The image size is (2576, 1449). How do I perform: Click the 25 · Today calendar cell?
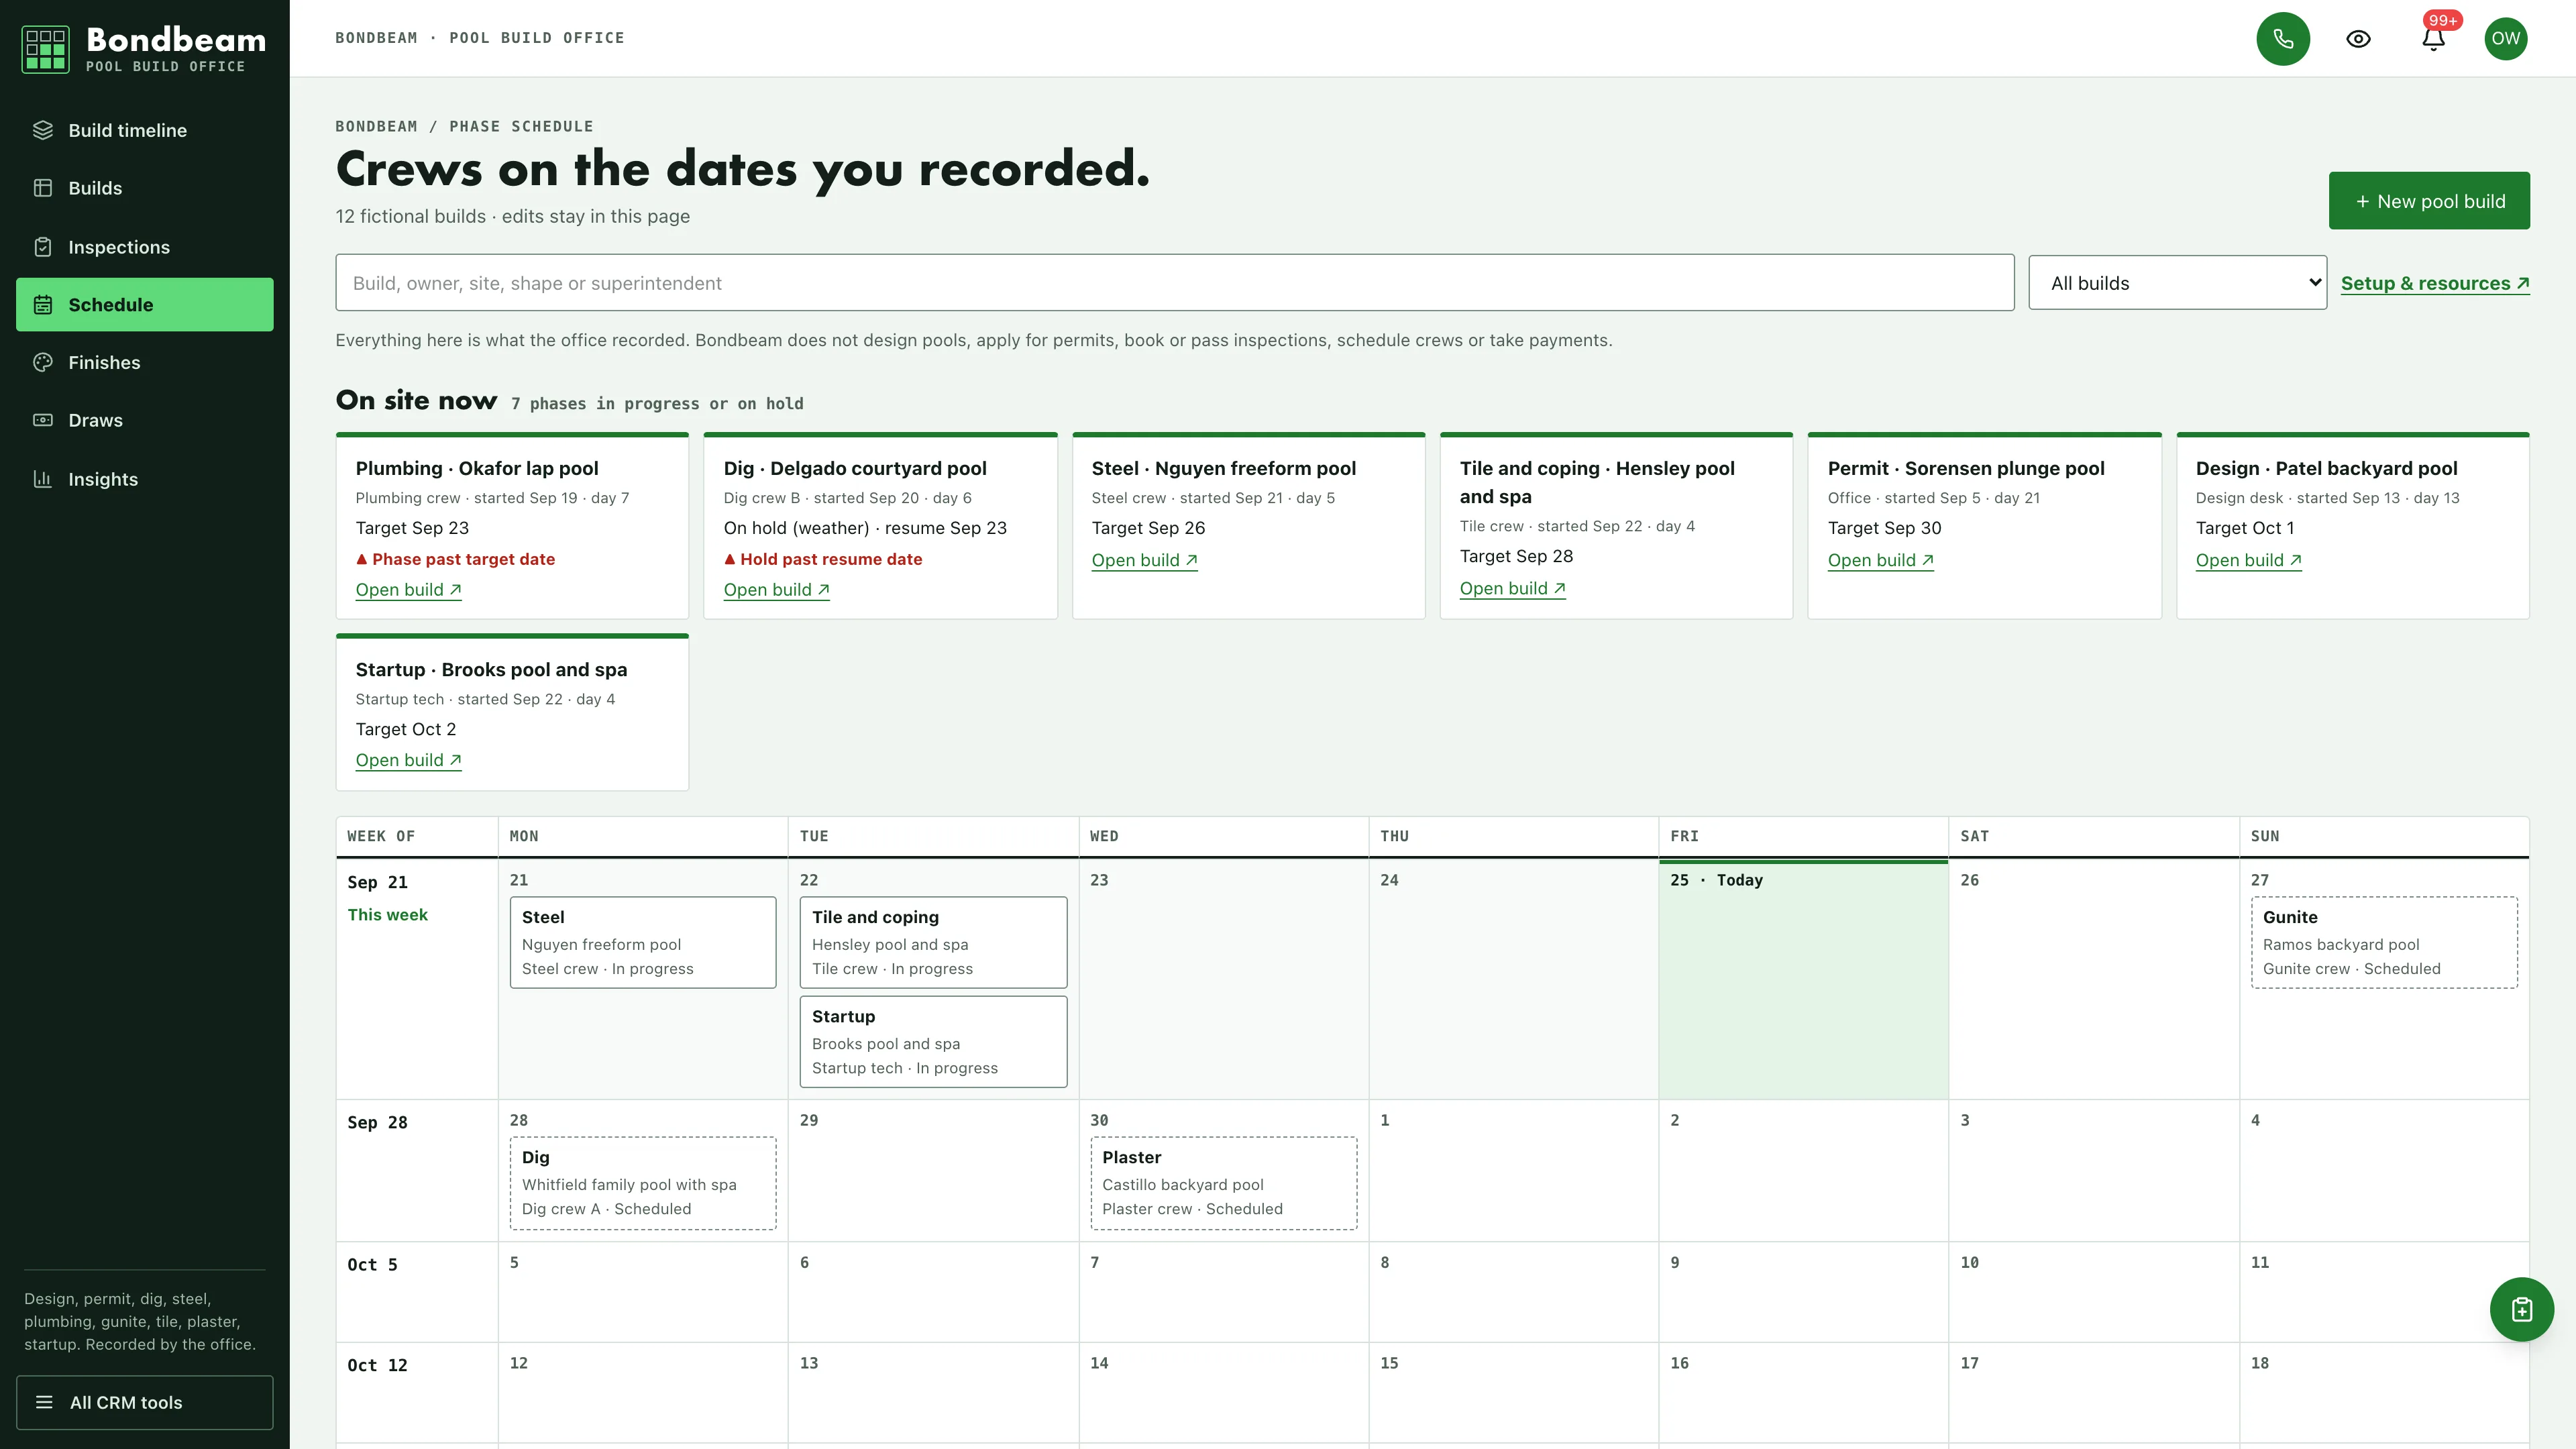(1803, 980)
